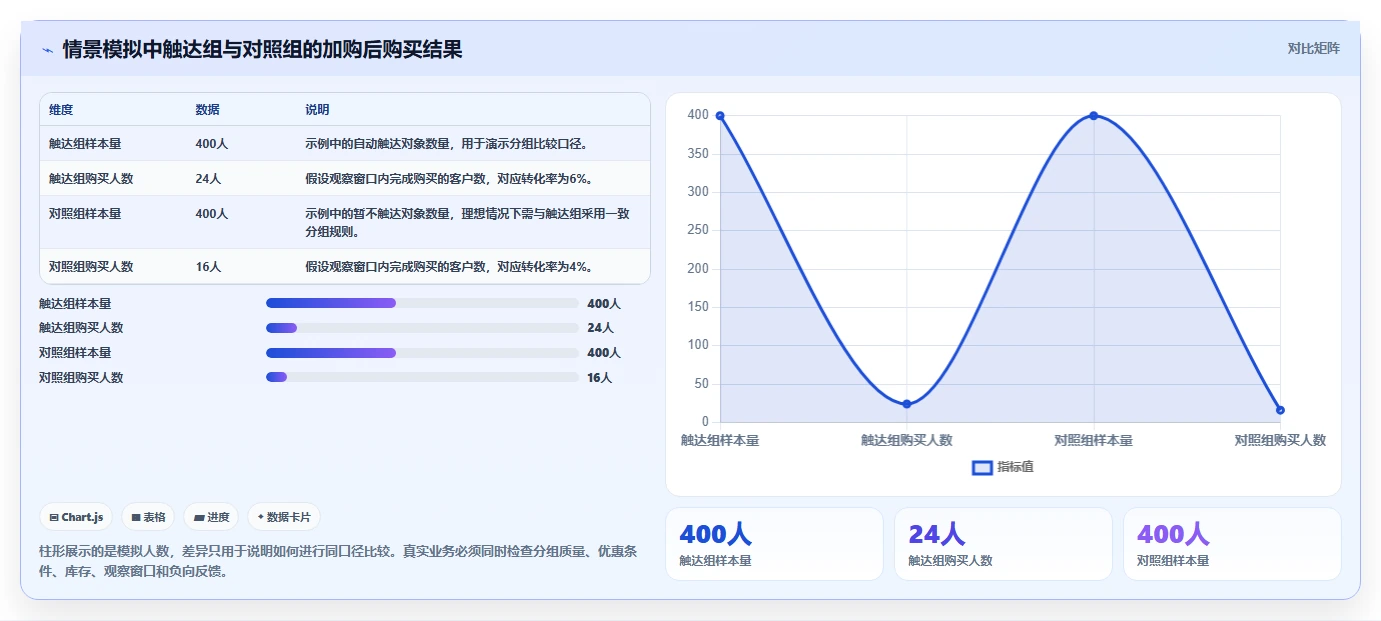Click the chart data point for 对照组购买人数
1381x621 pixels.
coord(1280,410)
